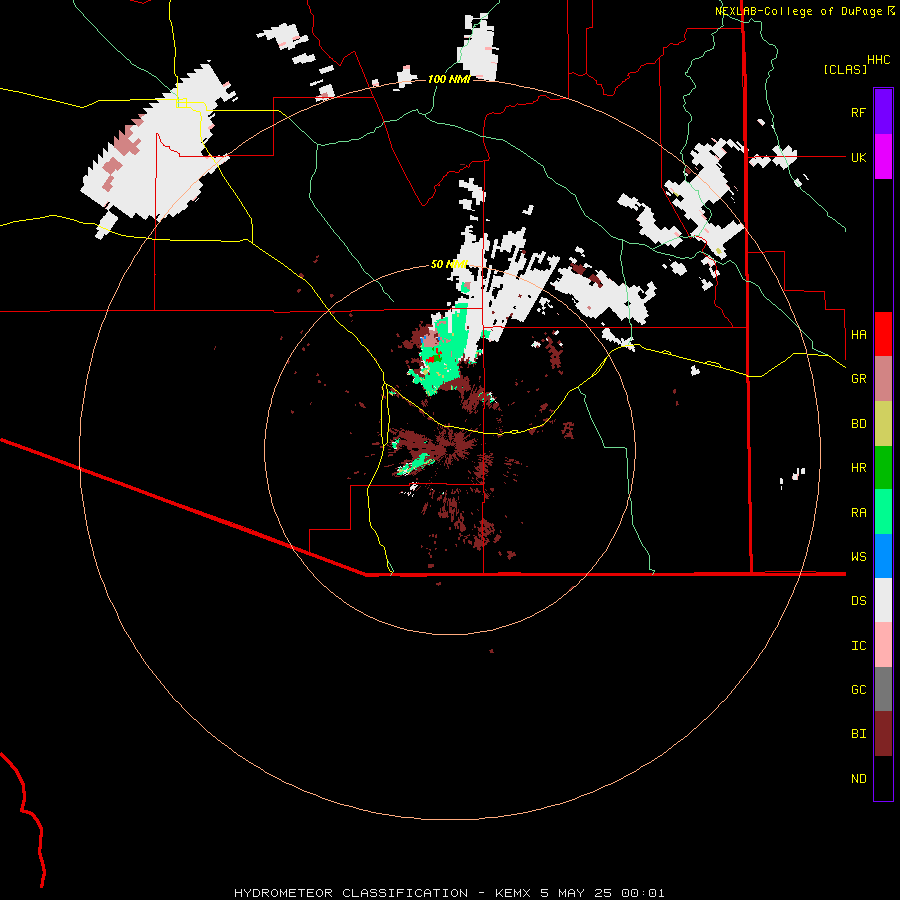
Task: Click the ND black legend swatch
Action: click(x=883, y=778)
